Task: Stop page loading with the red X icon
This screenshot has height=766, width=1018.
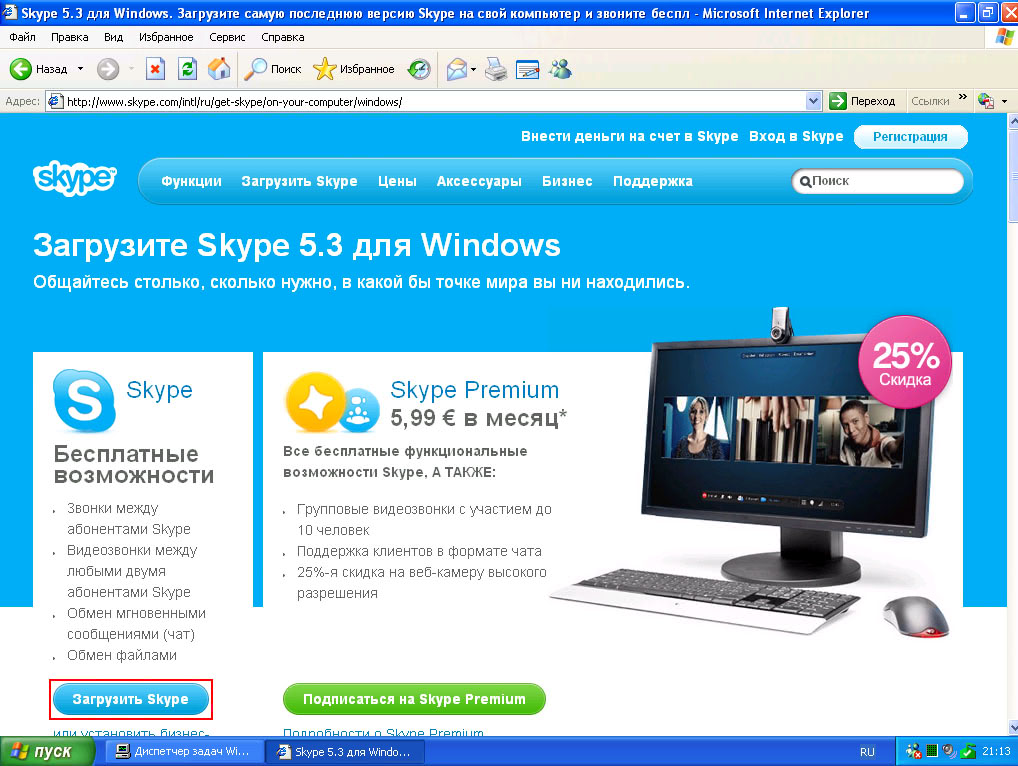Action: pyautogui.click(x=155, y=69)
